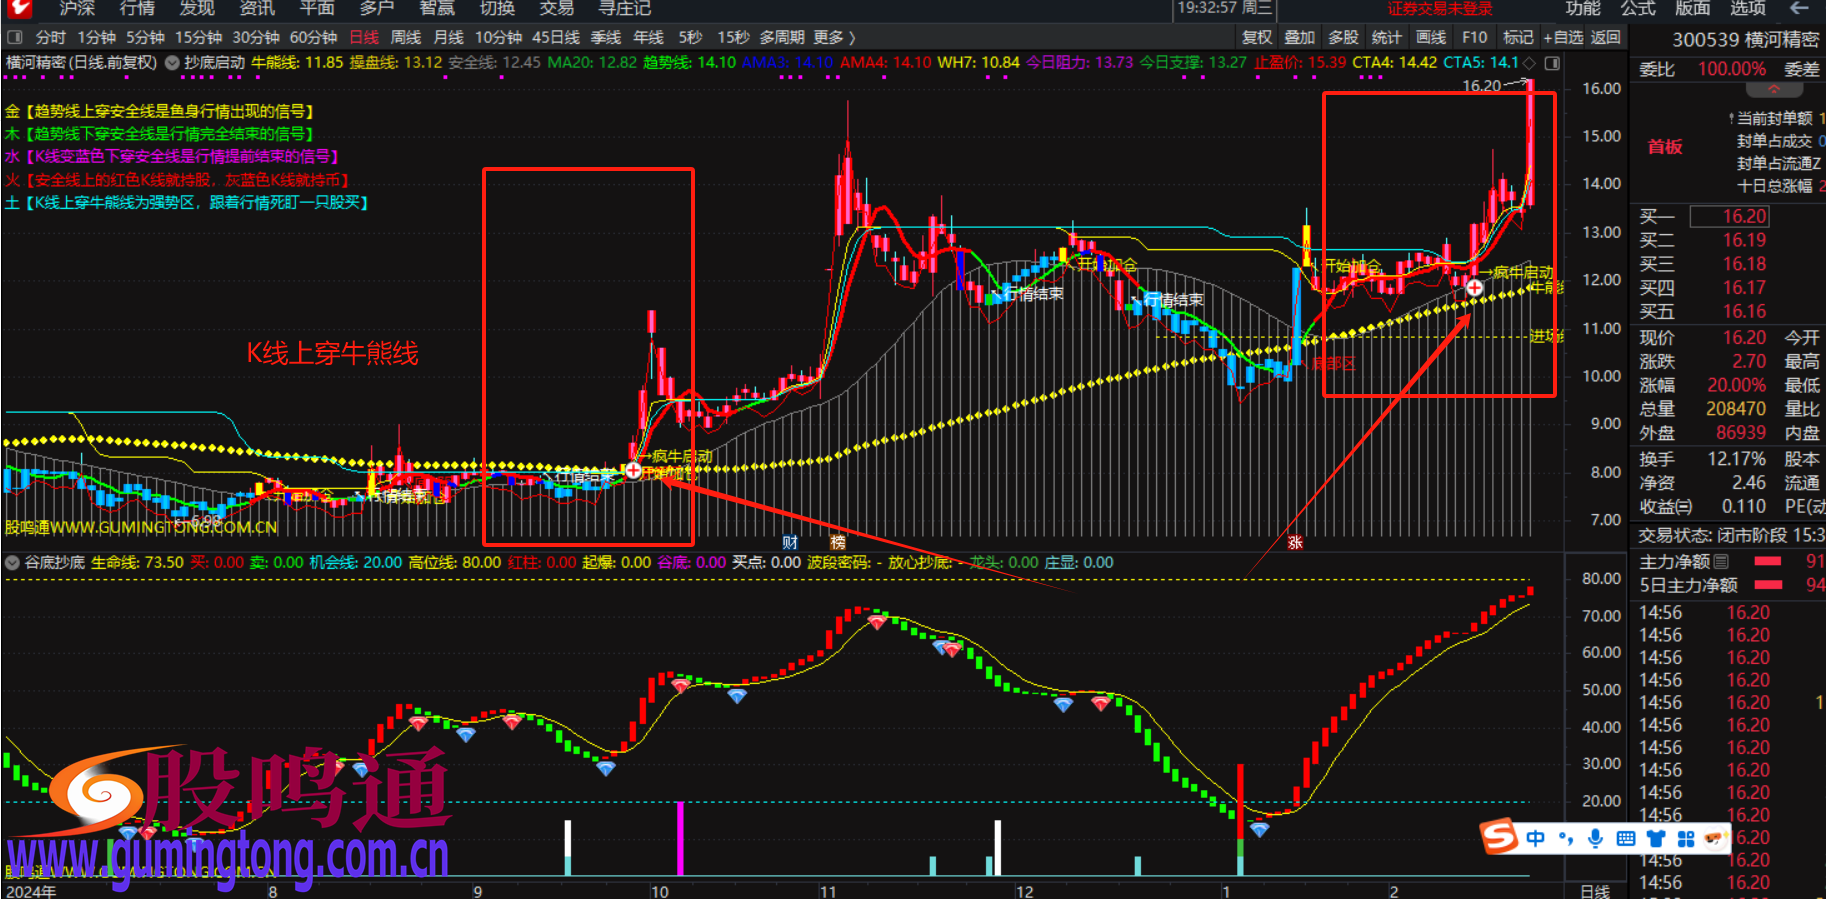This screenshot has width=1826, height=899.
Task: Click the diamond icon after CTA5 value
Action: 1529,63
